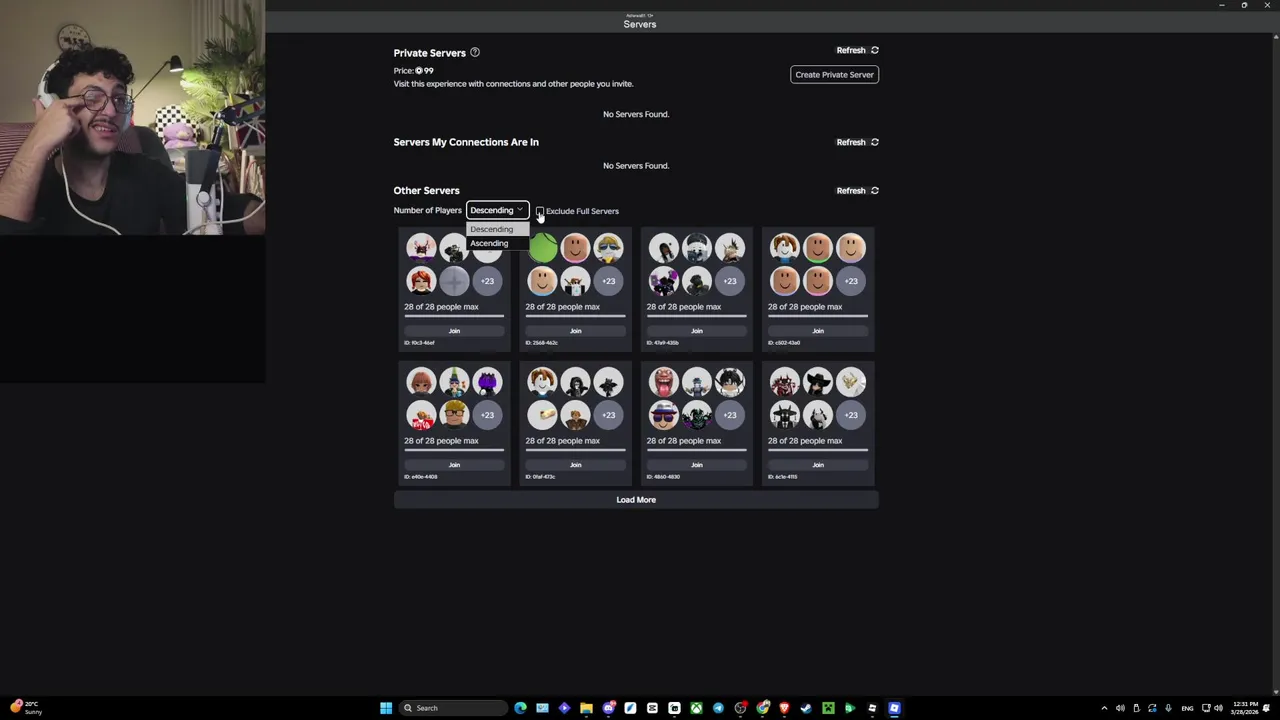
Task: Open Brave browser from the taskbar
Action: pos(784,708)
